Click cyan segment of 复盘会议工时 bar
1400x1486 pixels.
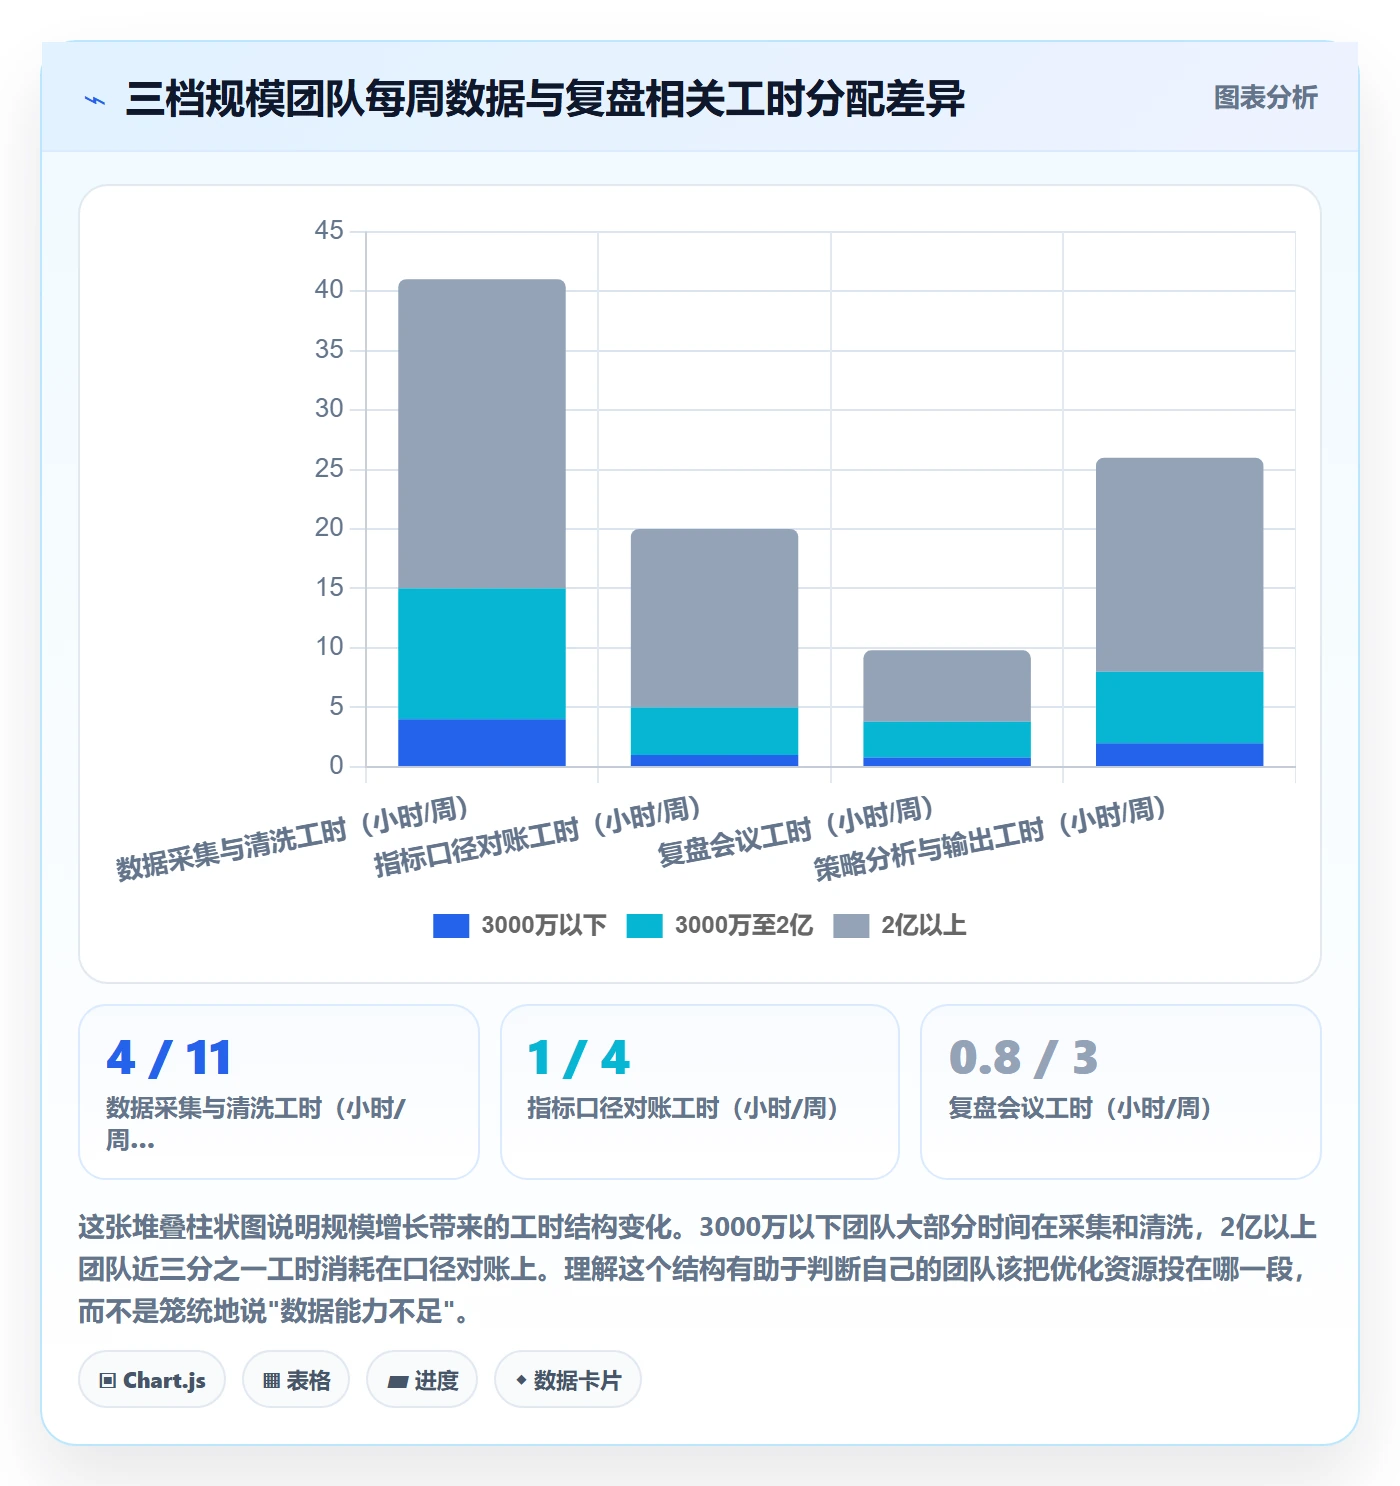tap(947, 740)
